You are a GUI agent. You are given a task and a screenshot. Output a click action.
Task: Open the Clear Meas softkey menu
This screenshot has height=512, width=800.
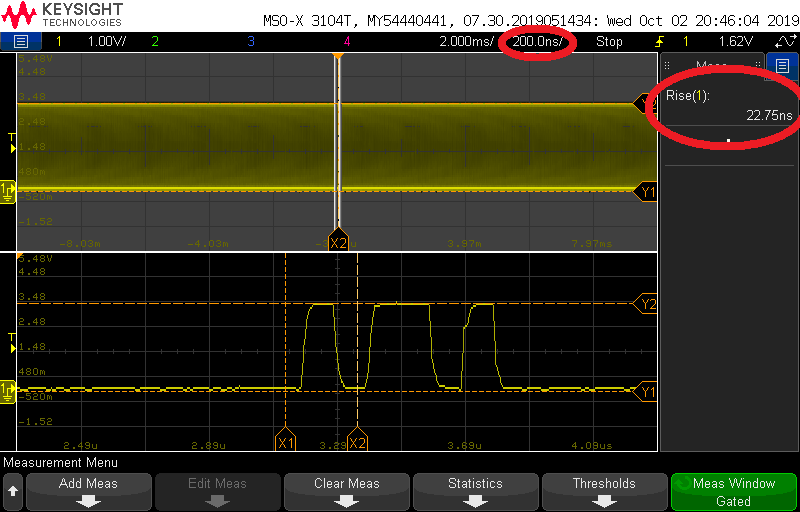[346, 491]
